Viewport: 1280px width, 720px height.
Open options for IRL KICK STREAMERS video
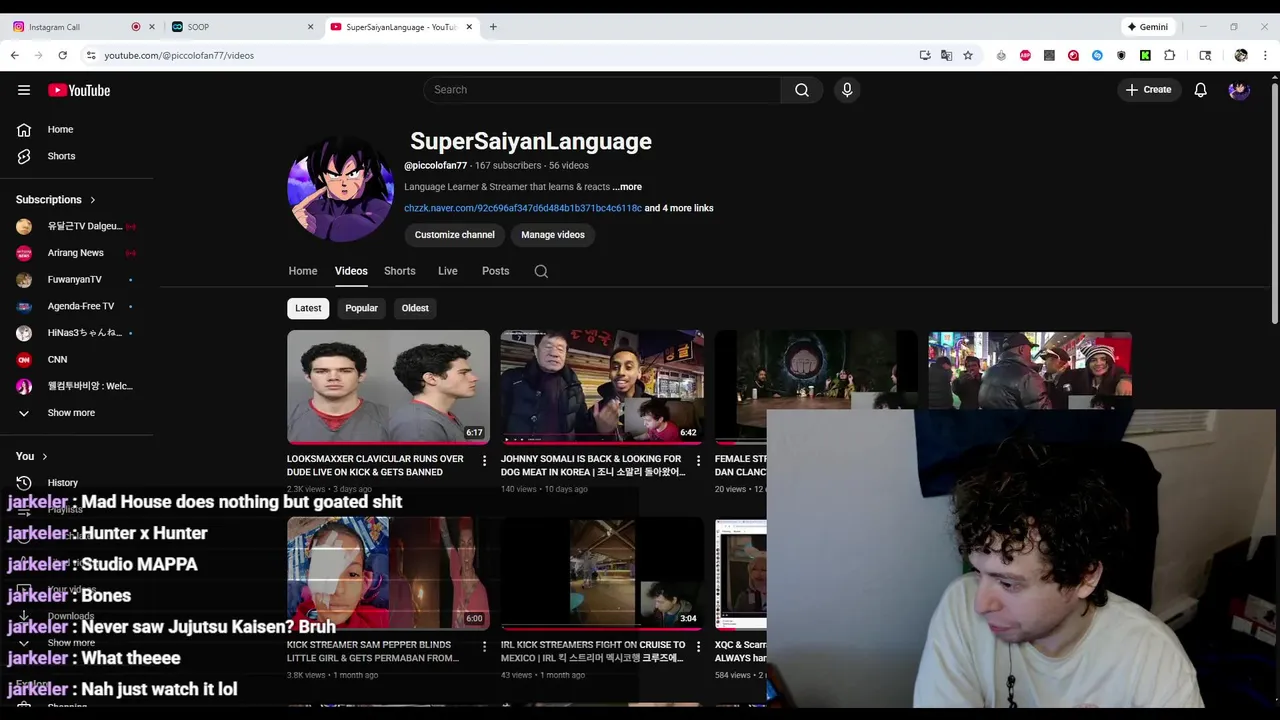(698, 647)
